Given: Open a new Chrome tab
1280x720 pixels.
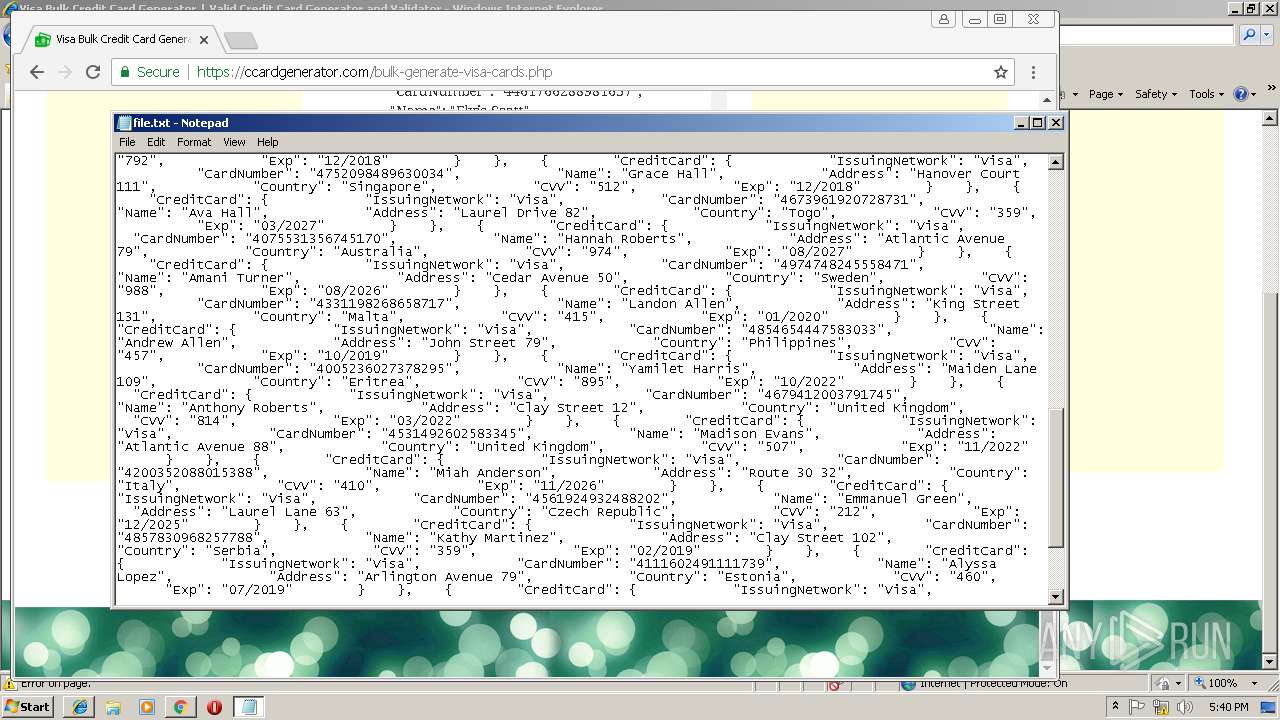Looking at the screenshot, I should [241, 40].
